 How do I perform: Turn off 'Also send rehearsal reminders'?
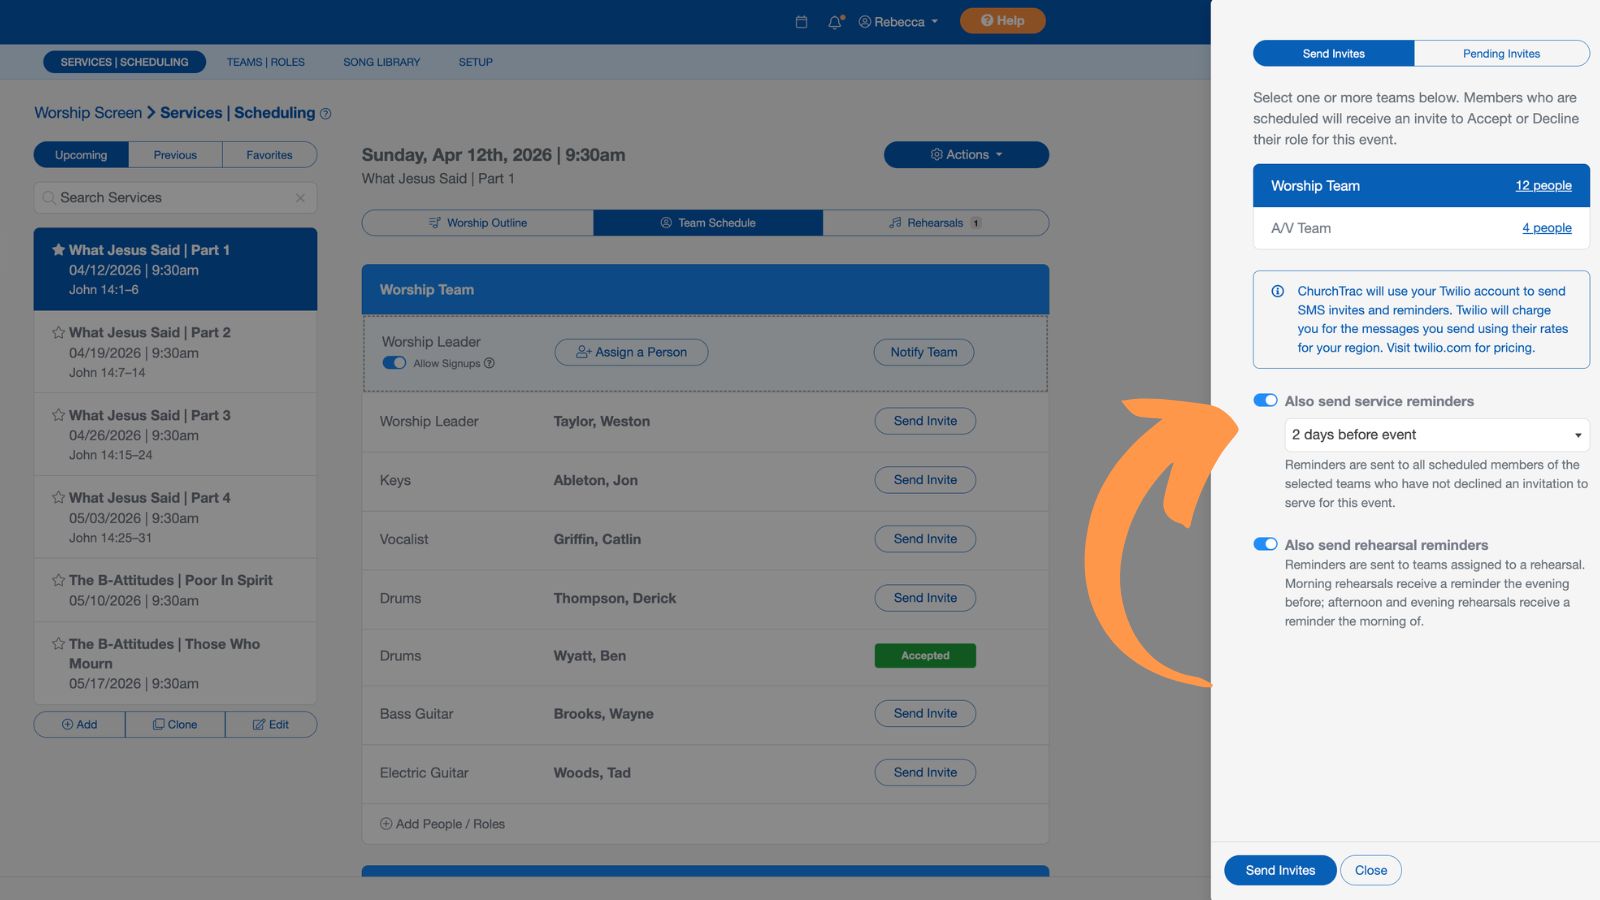1265,544
